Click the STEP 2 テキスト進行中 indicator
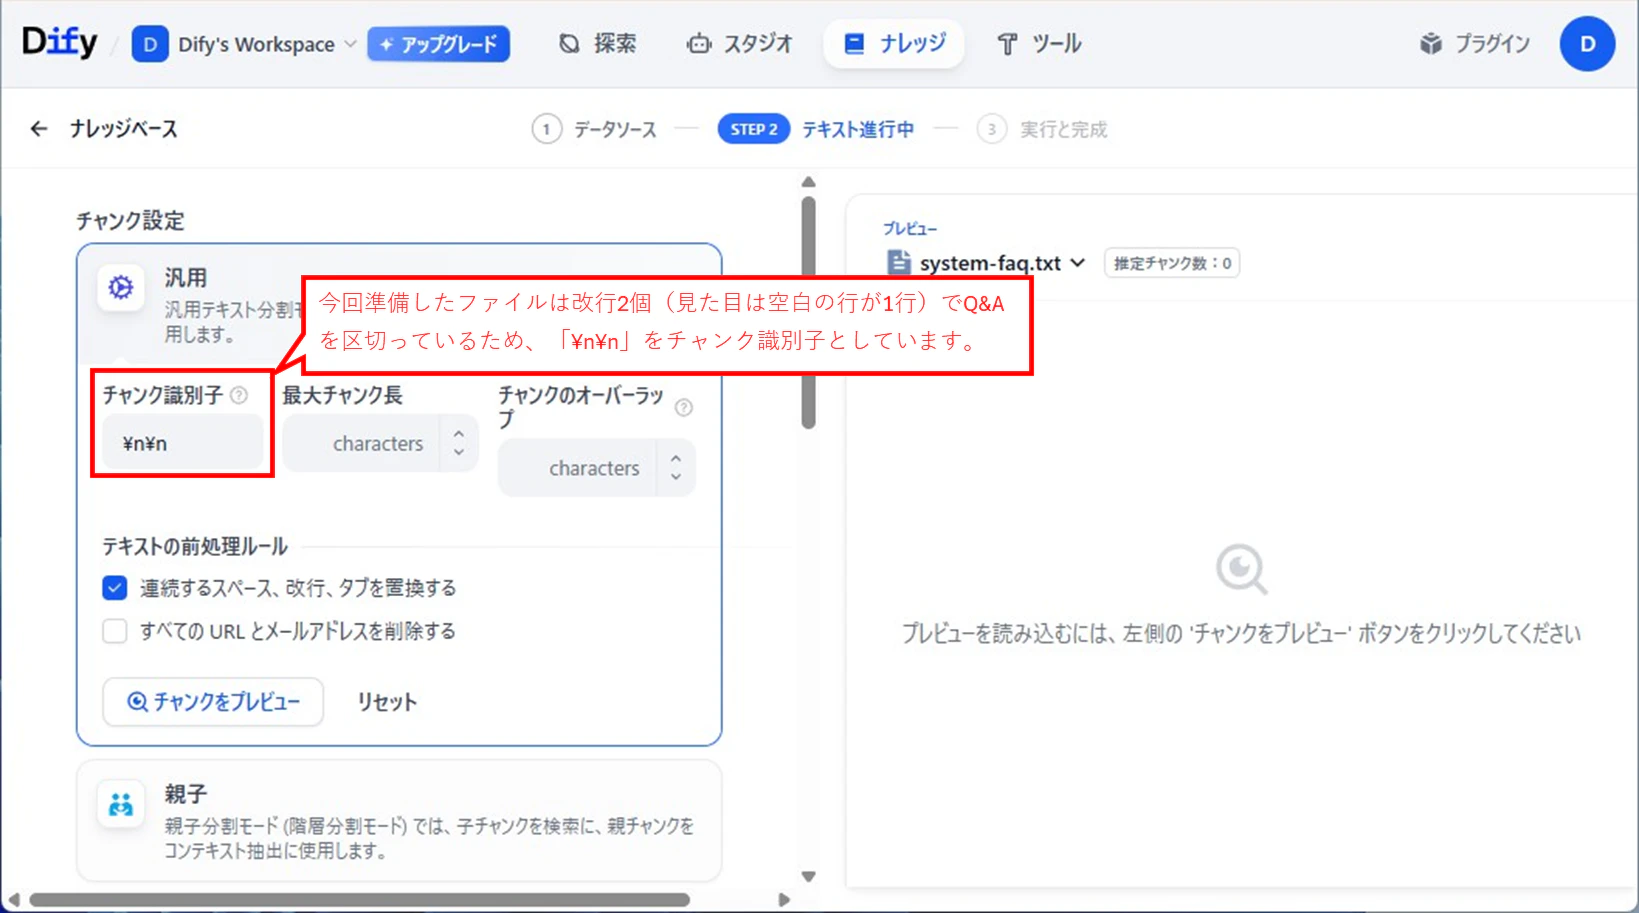1639x913 pixels. click(x=816, y=129)
